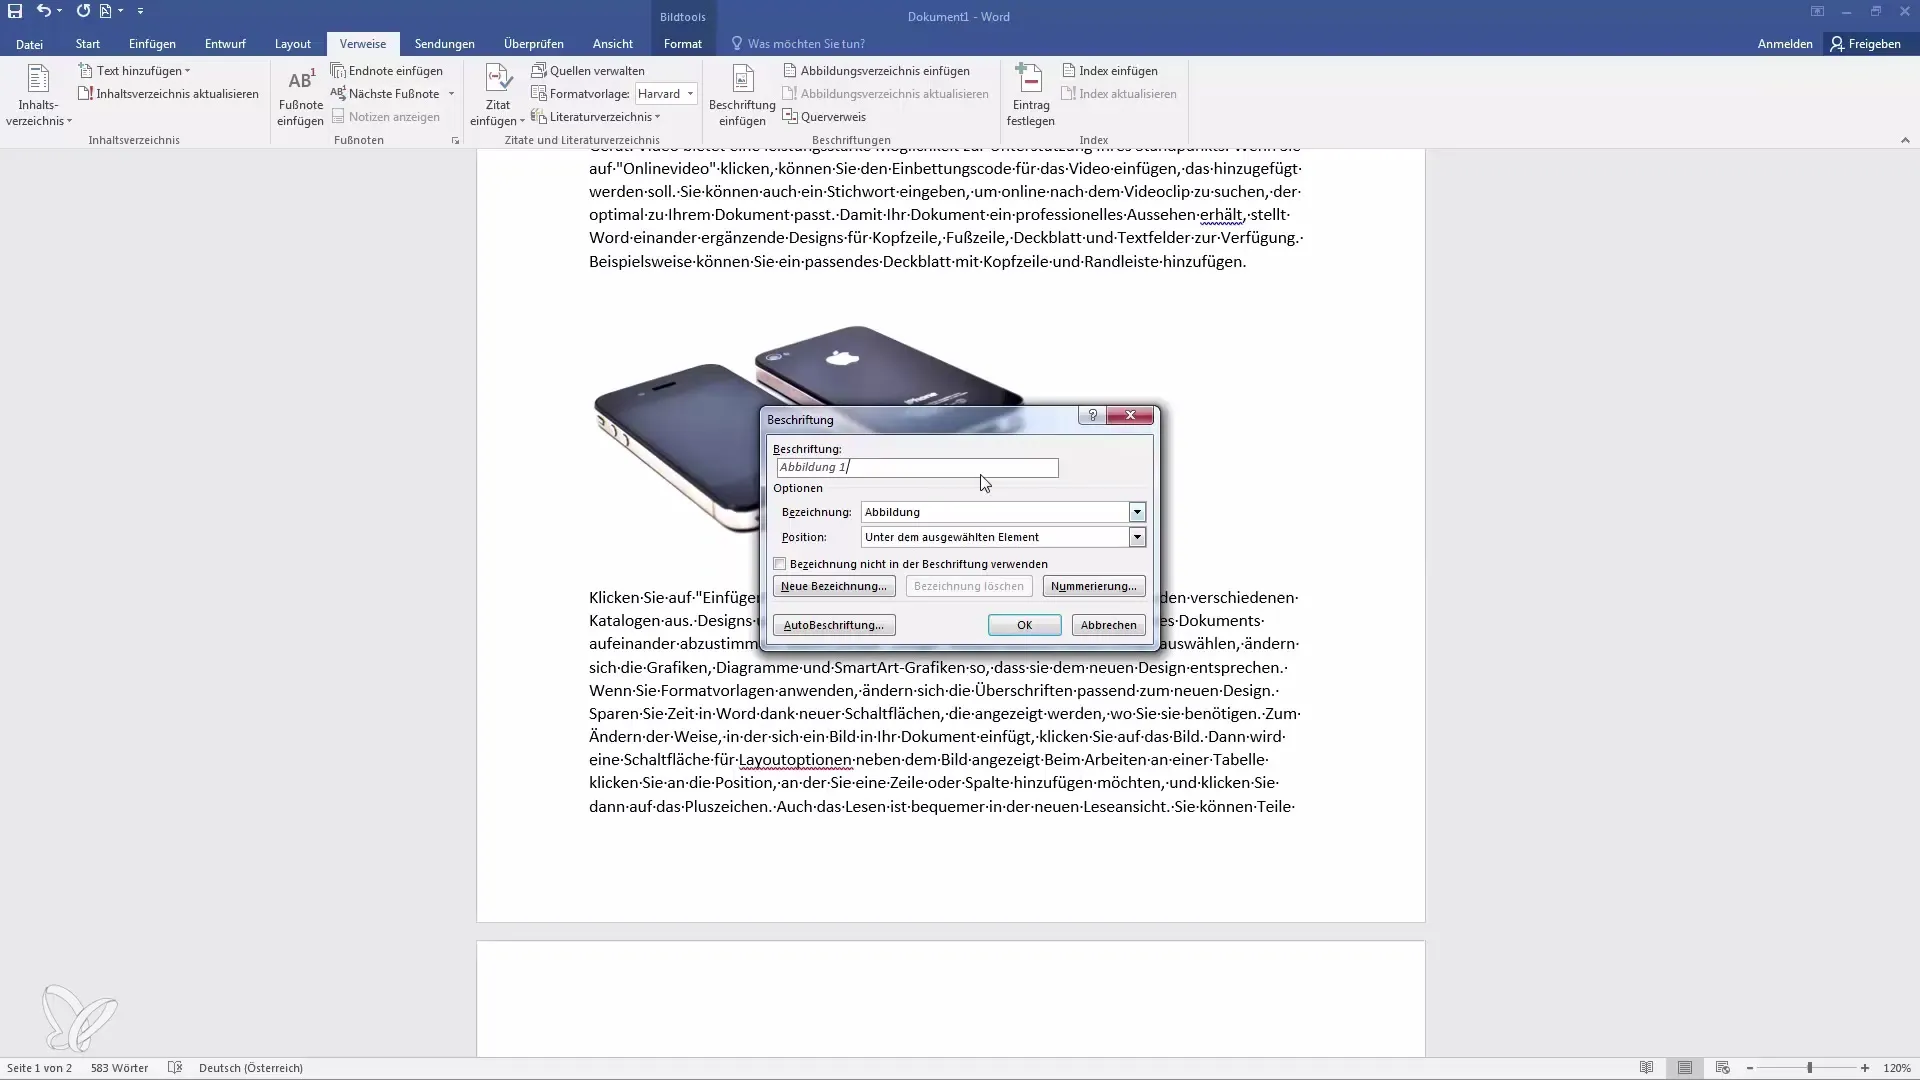Open the Datei tab
Screen dimensions: 1920x1080
[x=29, y=44]
